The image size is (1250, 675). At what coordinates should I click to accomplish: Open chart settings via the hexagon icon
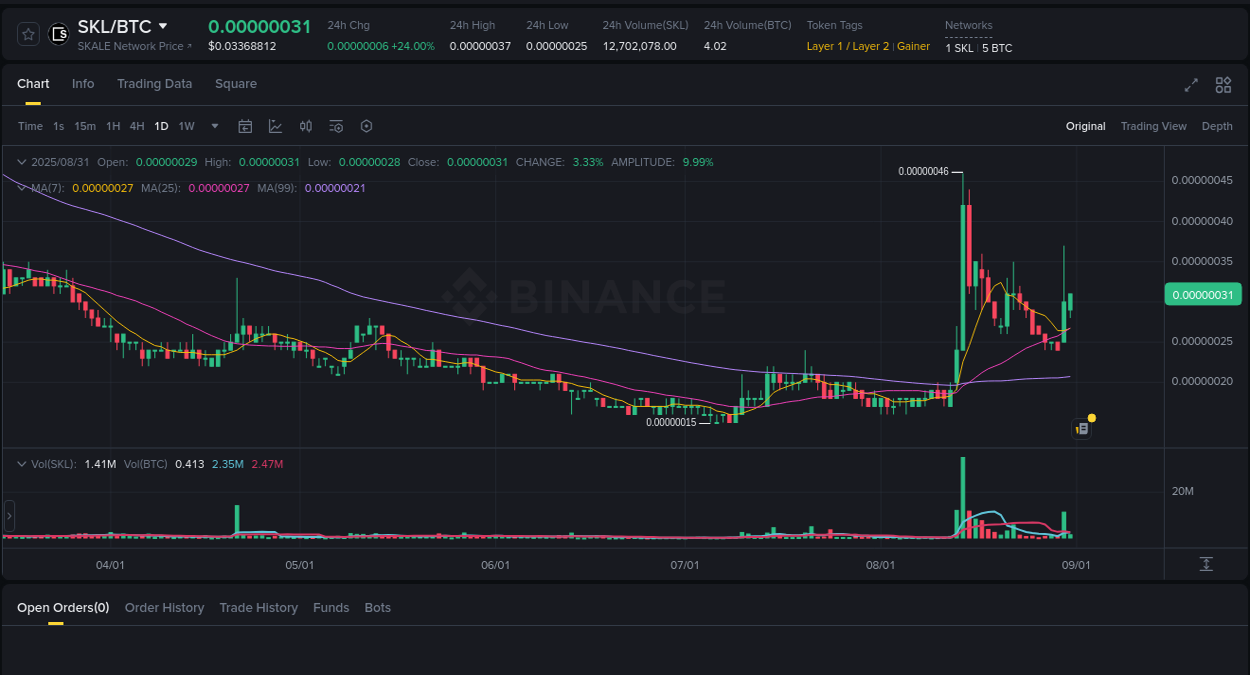366,126
